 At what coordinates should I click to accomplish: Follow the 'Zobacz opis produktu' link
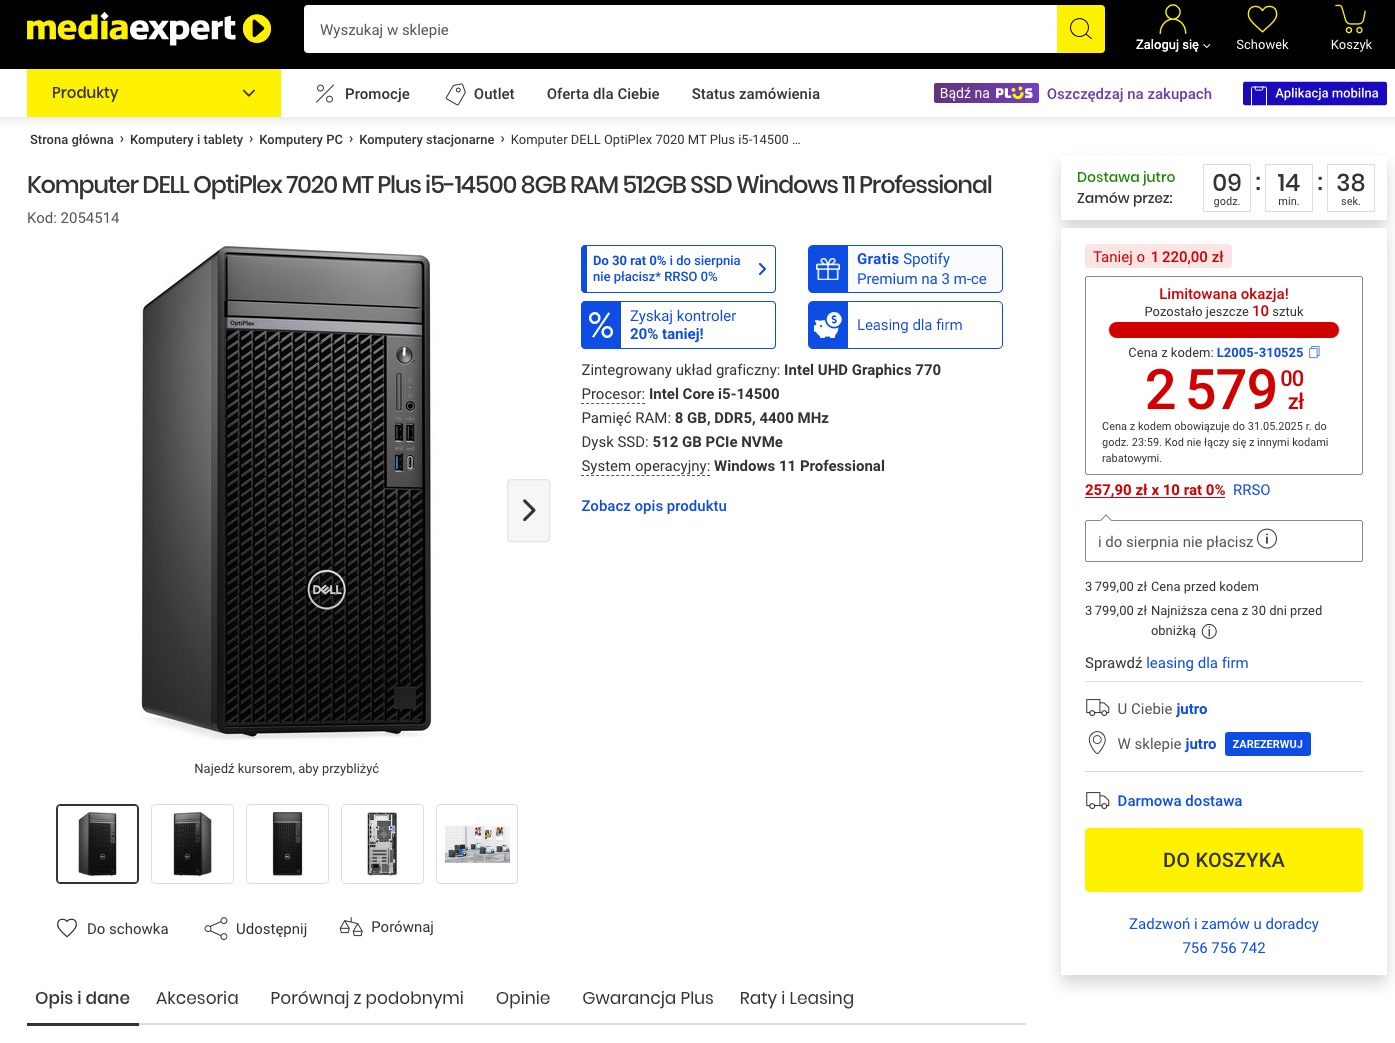click(654, 506)
